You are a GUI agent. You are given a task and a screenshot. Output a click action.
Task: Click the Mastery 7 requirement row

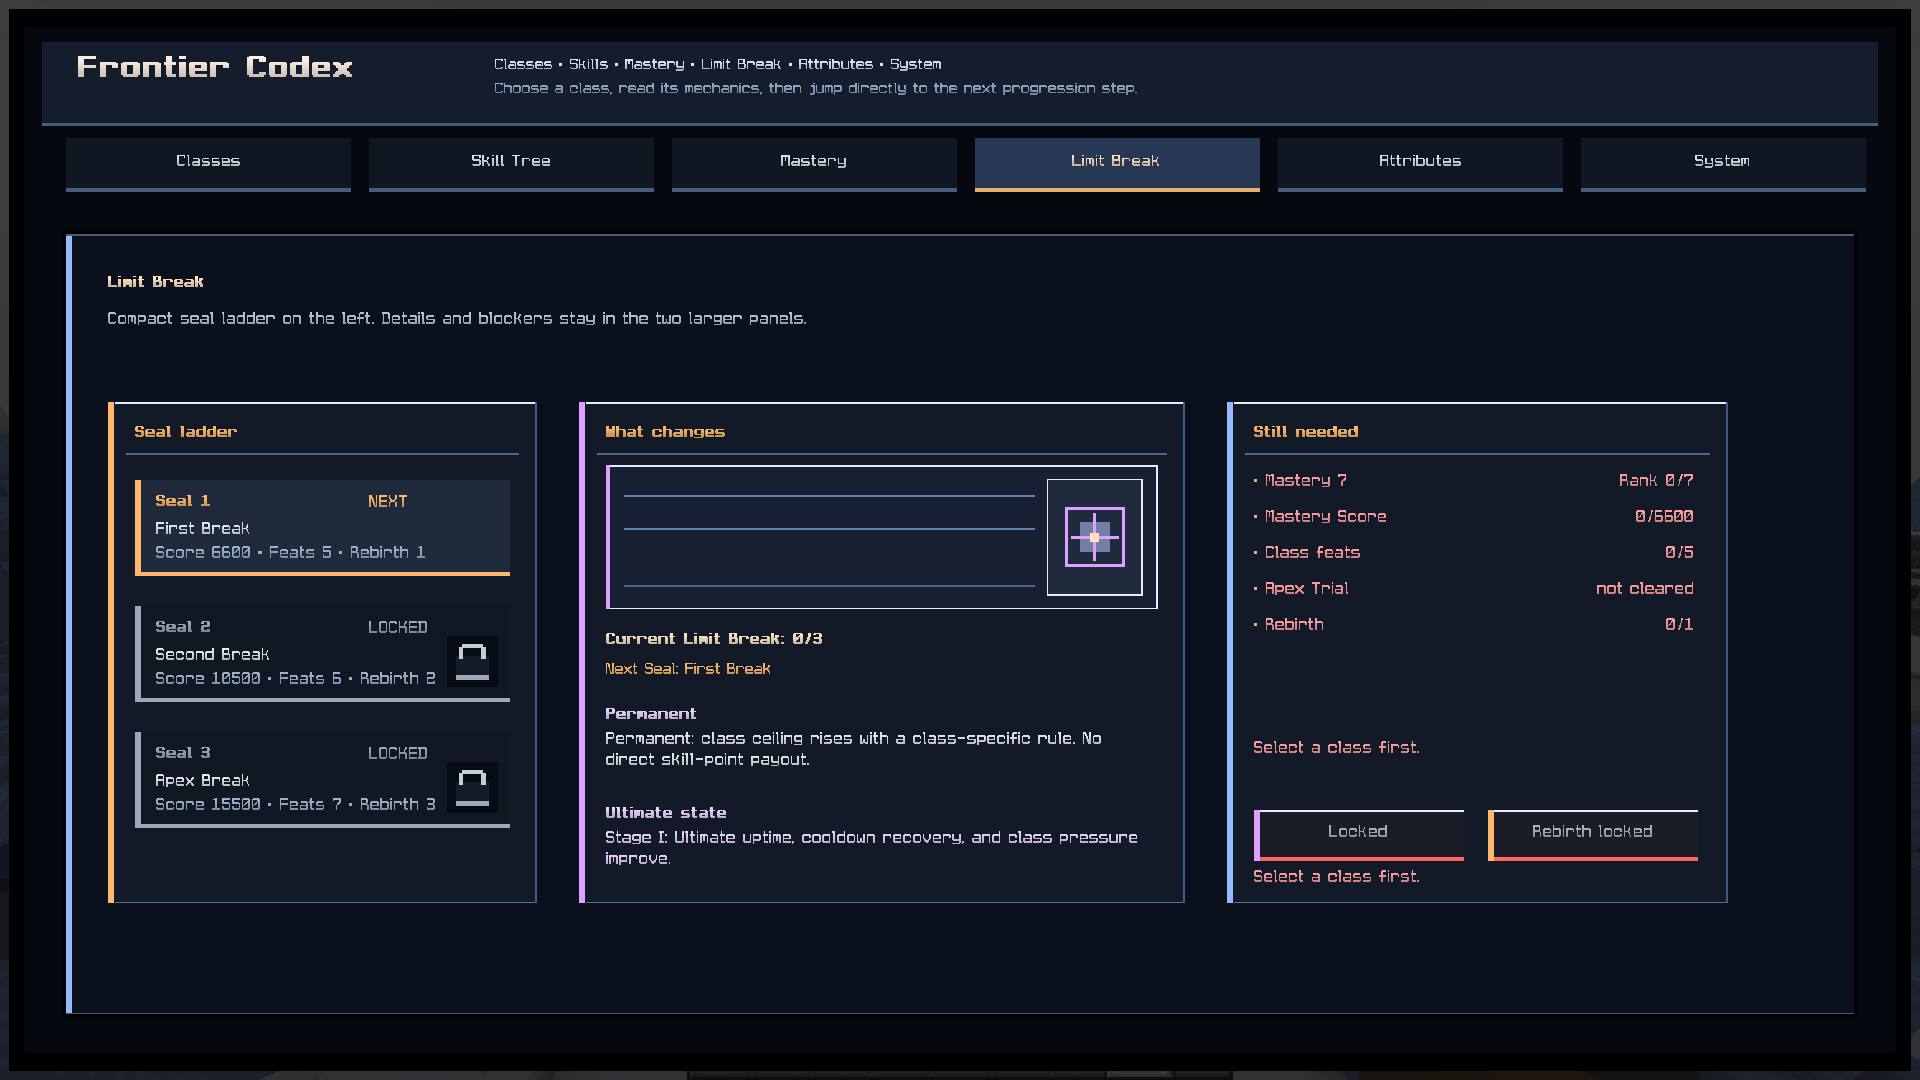click(x=1473, y=481)
